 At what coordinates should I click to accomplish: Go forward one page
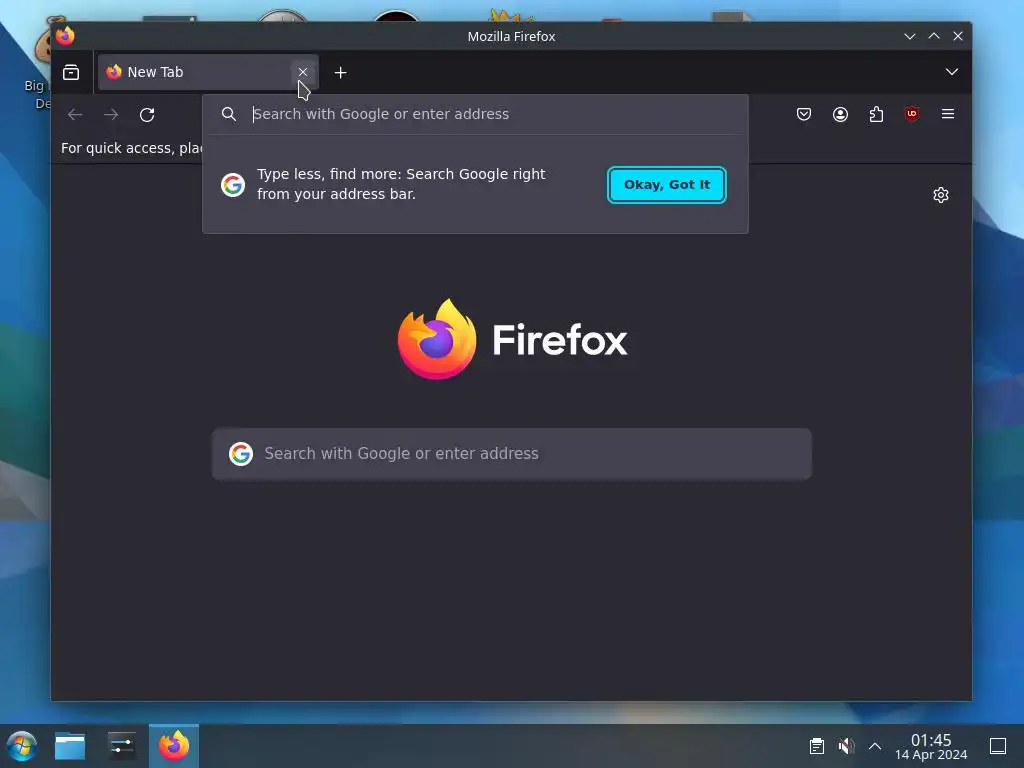(111, 115)
